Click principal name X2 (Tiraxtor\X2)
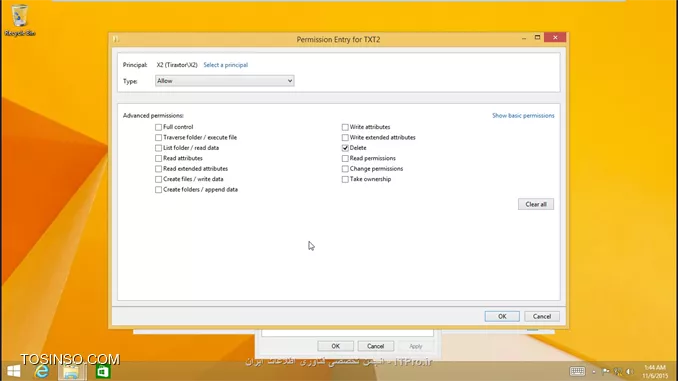 tap(177, 65)
